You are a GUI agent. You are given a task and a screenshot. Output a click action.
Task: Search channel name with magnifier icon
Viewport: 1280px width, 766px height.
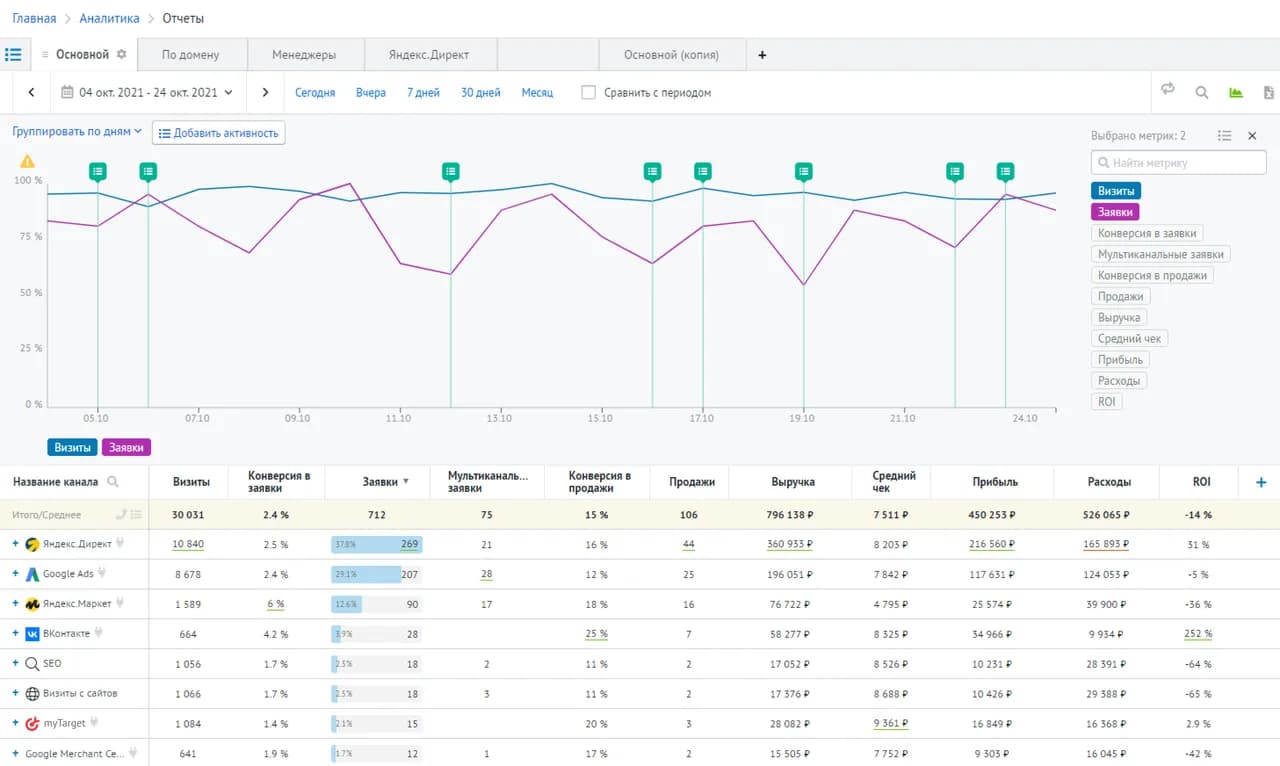click(113, 482)
